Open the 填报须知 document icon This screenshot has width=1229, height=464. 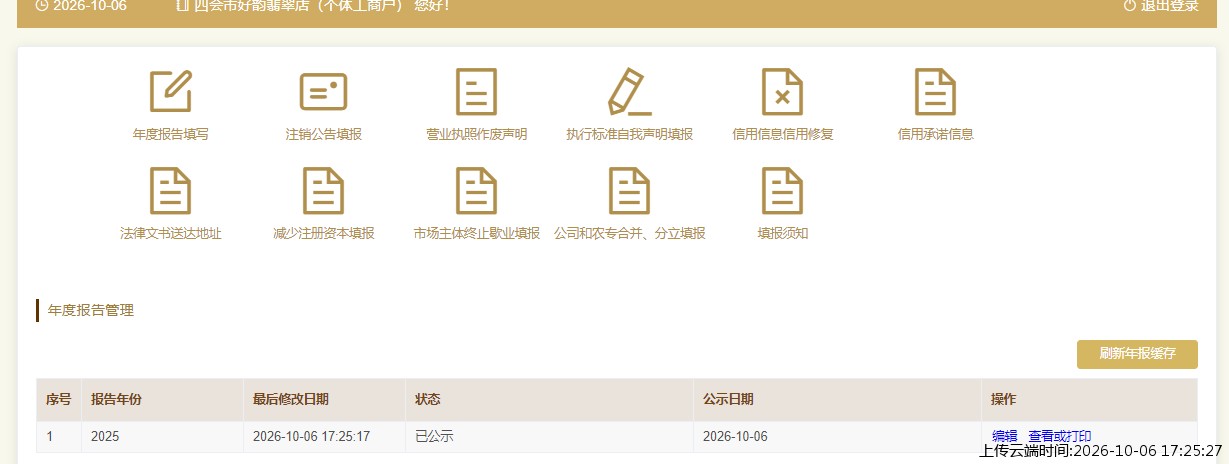pos(782,191)
